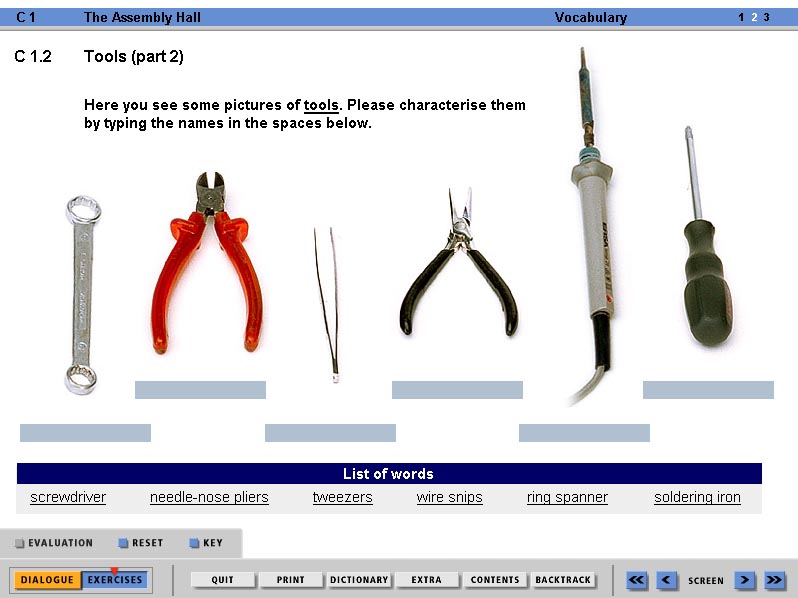Go back one screen with single-left arrow
Viewport: 798px width, 598px height.
coord(666,580)
